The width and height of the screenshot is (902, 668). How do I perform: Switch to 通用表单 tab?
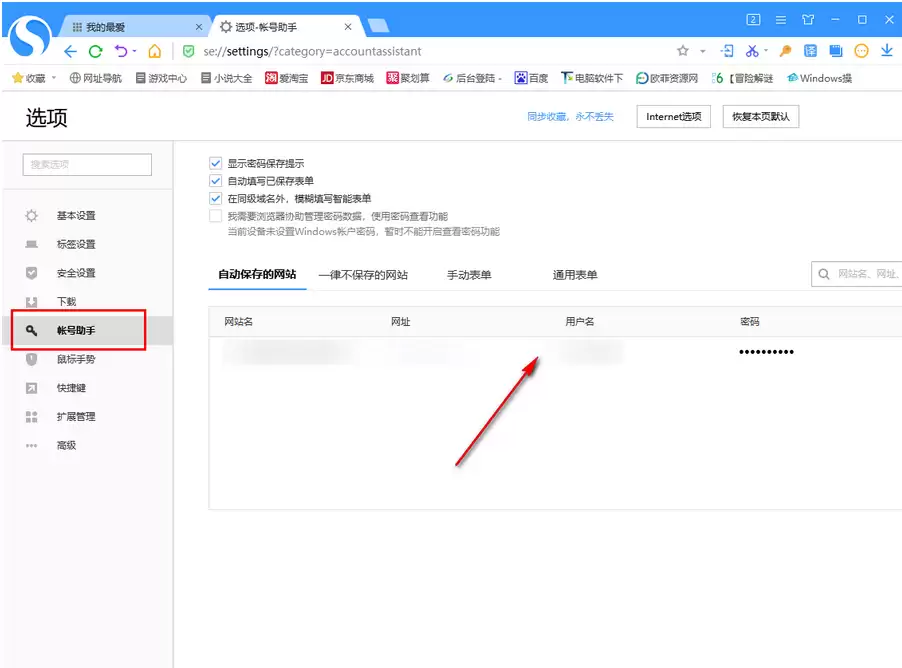[x=575, y=275]
